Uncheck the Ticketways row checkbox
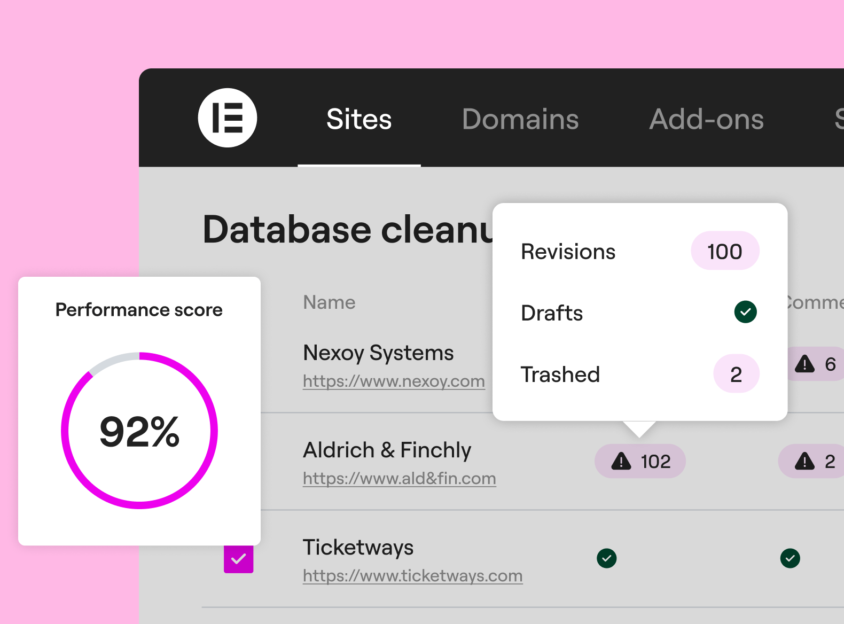Image resolution: width=844 pixels, height=624 pixels. [x=238, y=558]
